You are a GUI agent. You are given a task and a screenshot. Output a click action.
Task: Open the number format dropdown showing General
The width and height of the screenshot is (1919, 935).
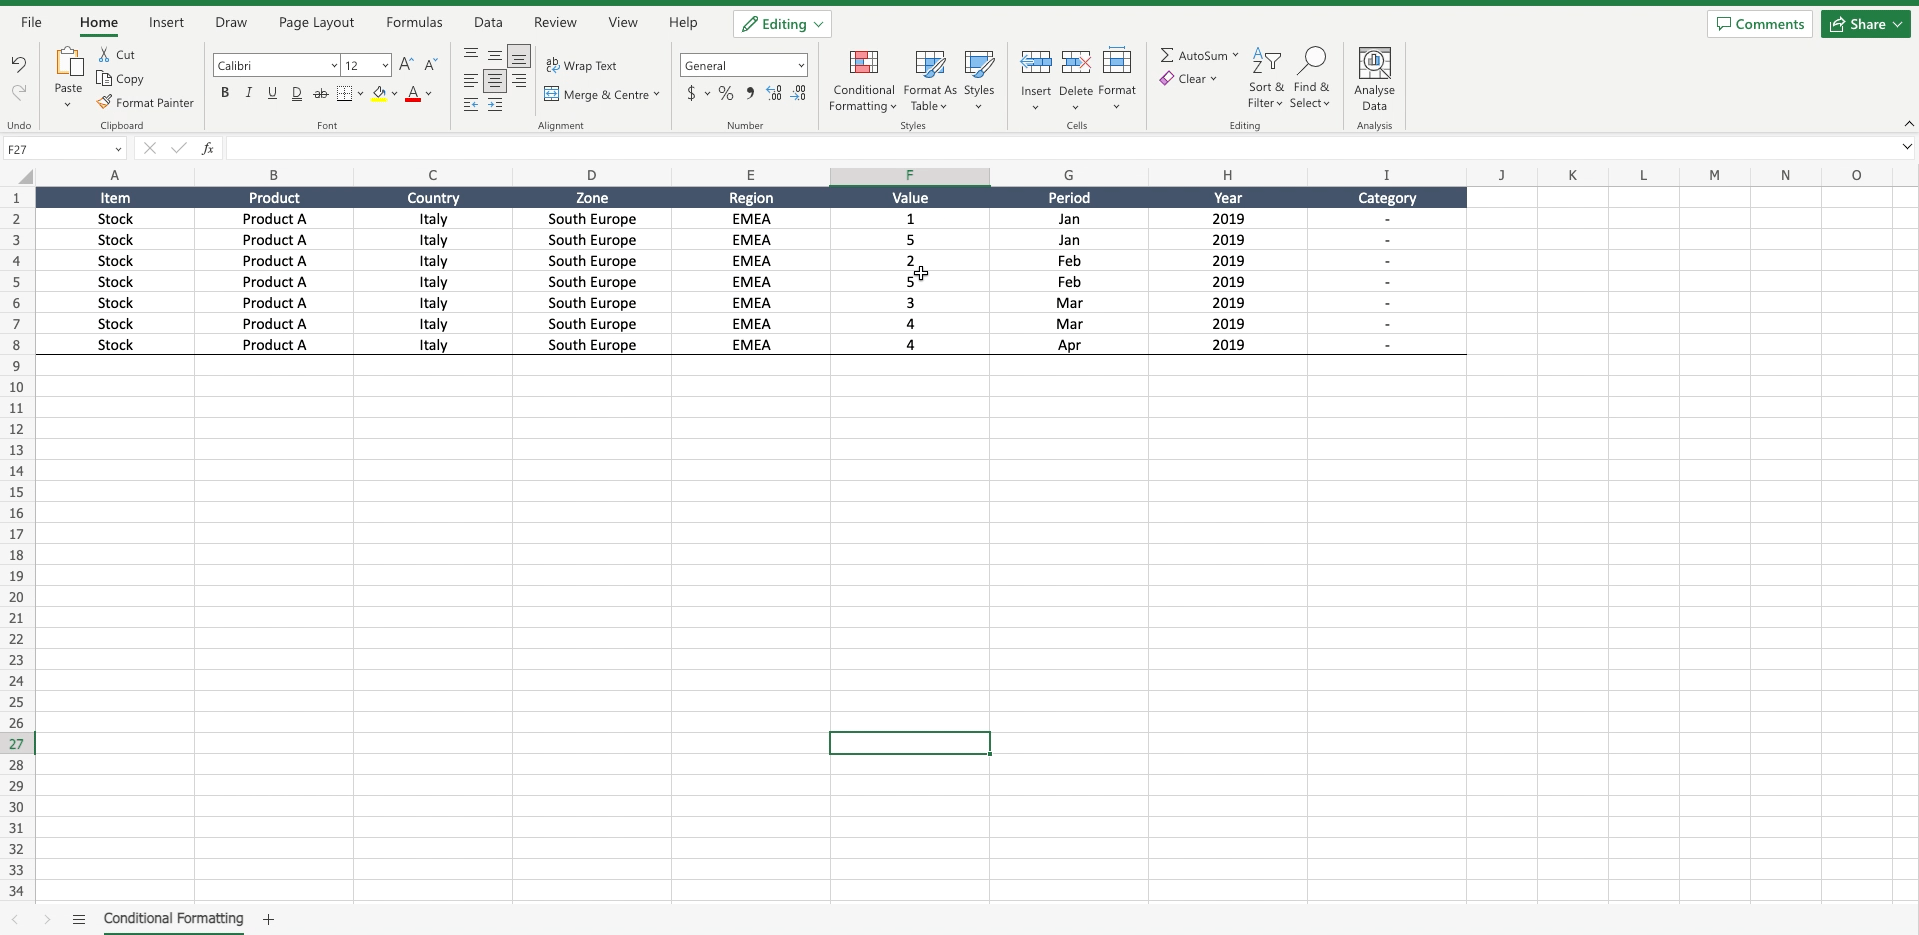click(x=798, y=64)
